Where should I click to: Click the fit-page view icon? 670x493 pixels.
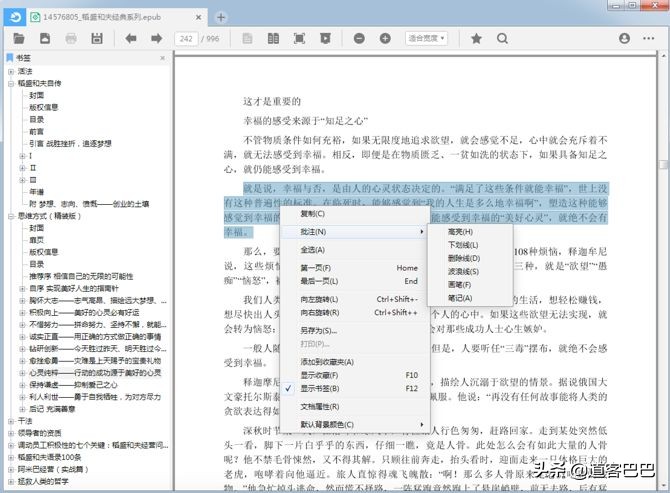tap(299, 38)
